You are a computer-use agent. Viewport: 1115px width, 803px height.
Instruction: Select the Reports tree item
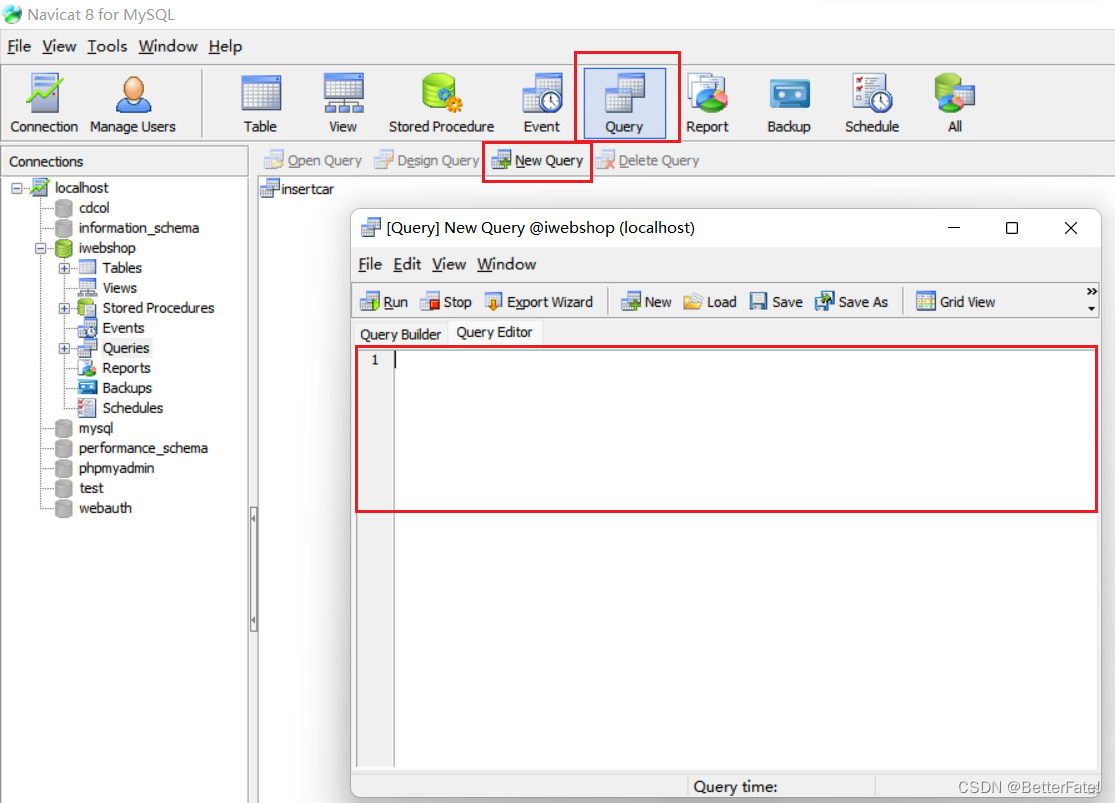pos(114,368)
